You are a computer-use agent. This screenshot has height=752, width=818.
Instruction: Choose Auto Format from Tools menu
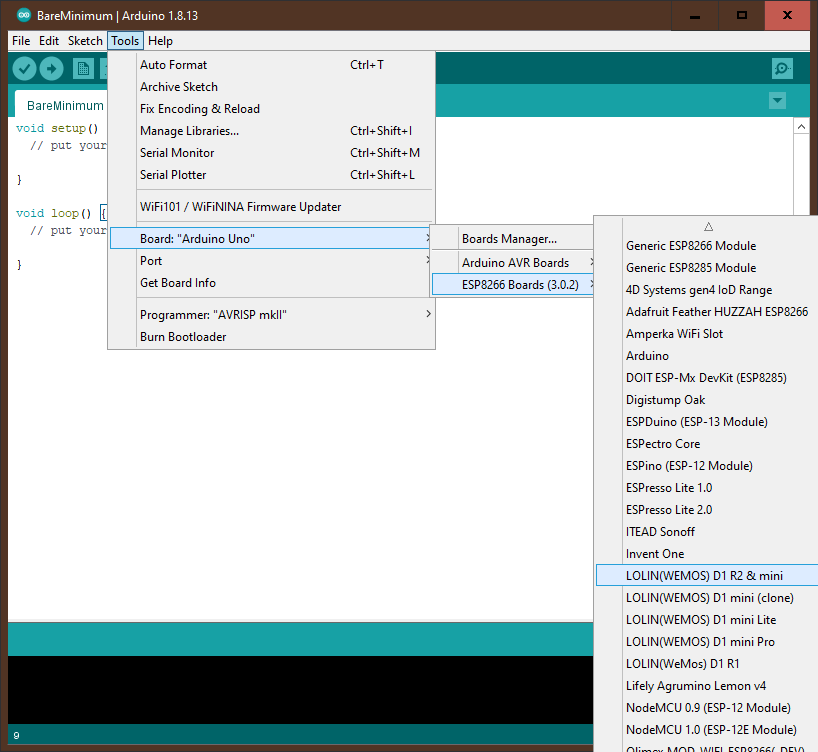click(271, 65)
